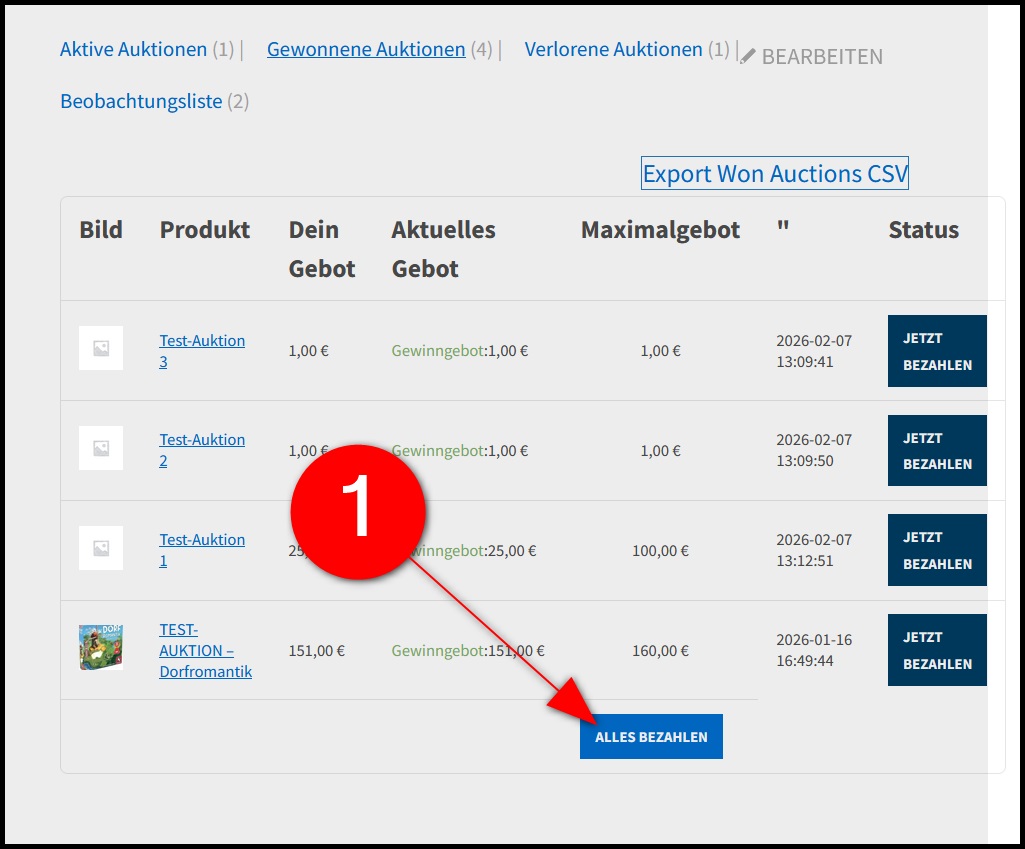Screen dimensions: 1025x849
Task: Click the Alles Bezahlen button
Action: click(x=651, y=737)
